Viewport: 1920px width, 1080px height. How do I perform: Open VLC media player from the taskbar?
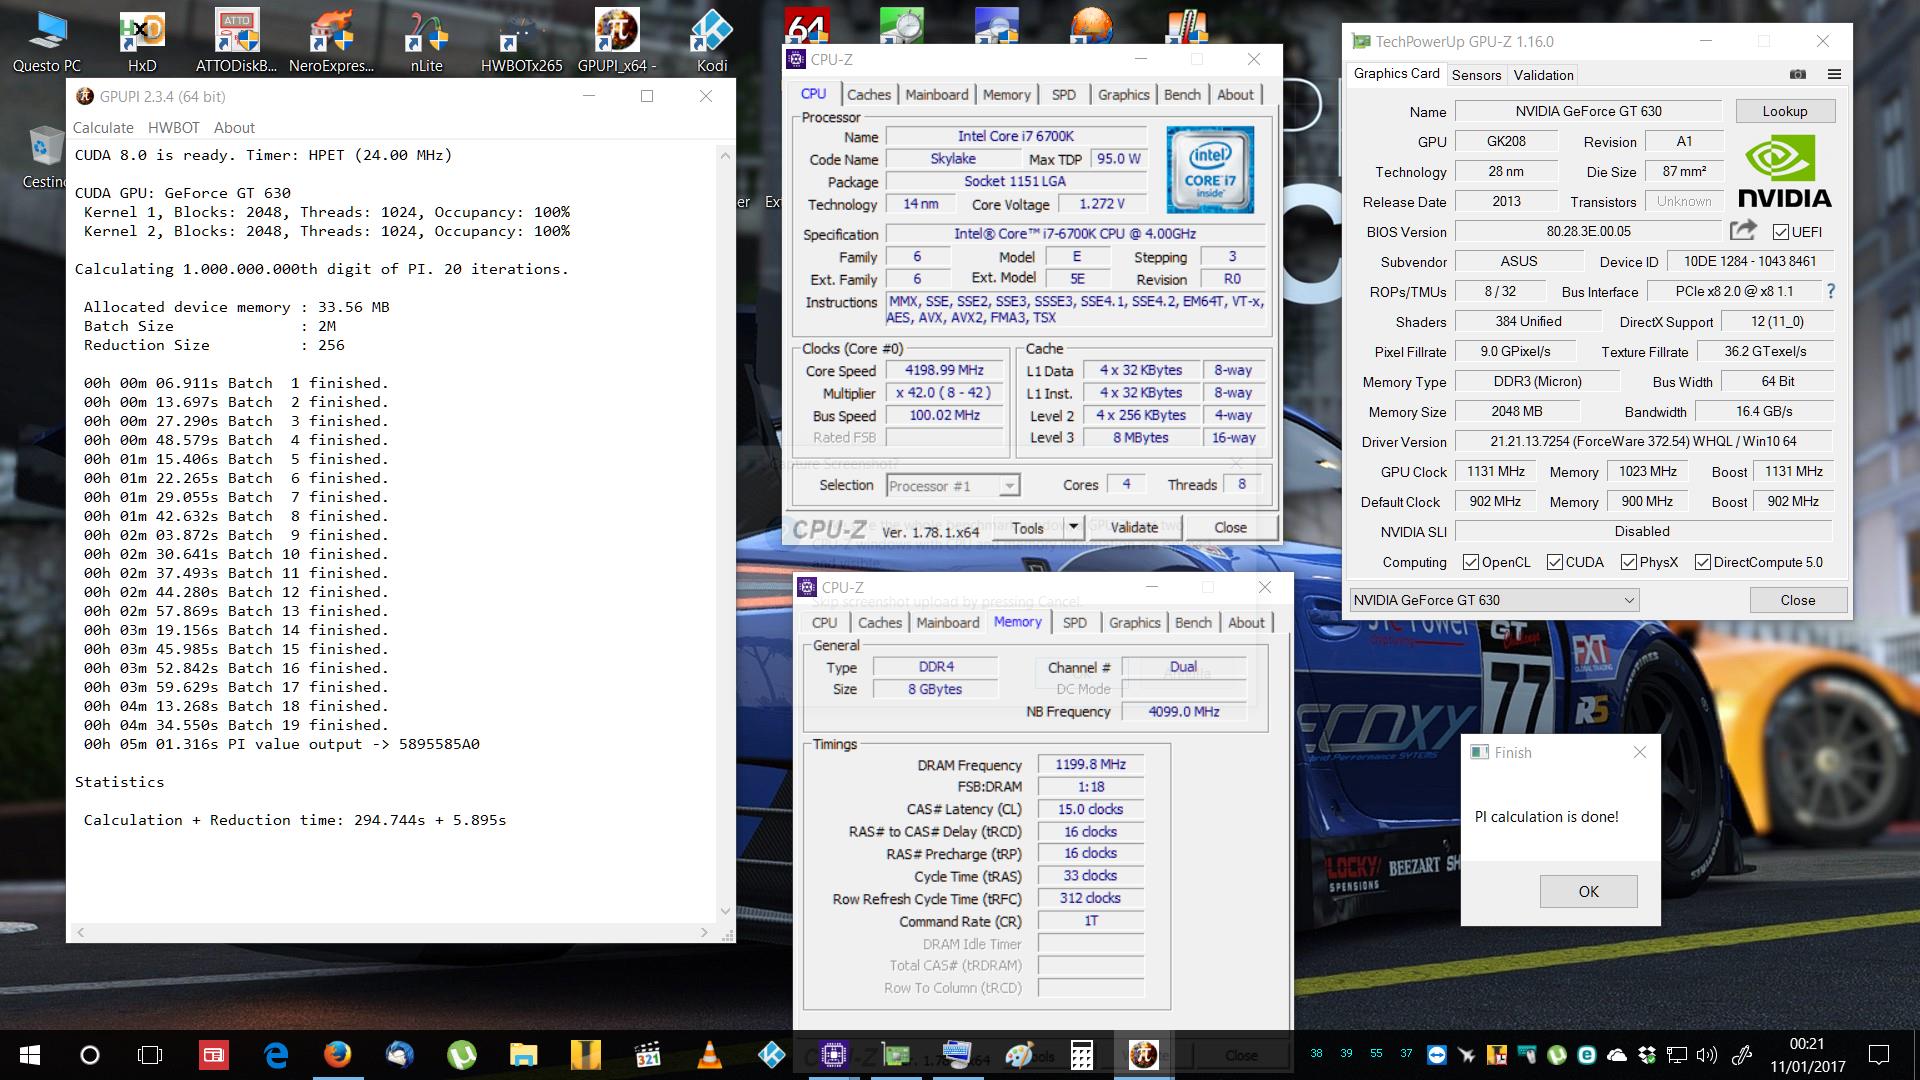coord(709,1054)
